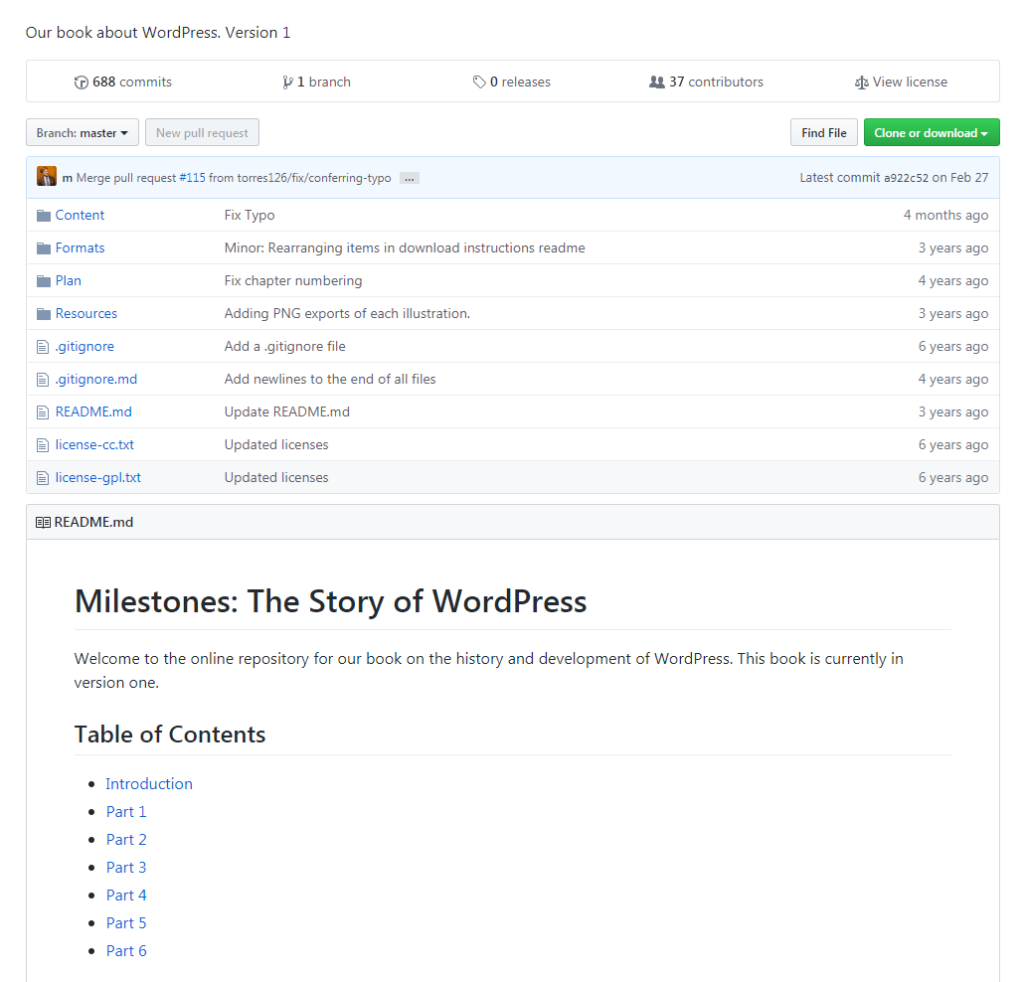Click the Content folder icon
Image resolution: width=1024 pixels, height=982 pixels.
point(42,214)
